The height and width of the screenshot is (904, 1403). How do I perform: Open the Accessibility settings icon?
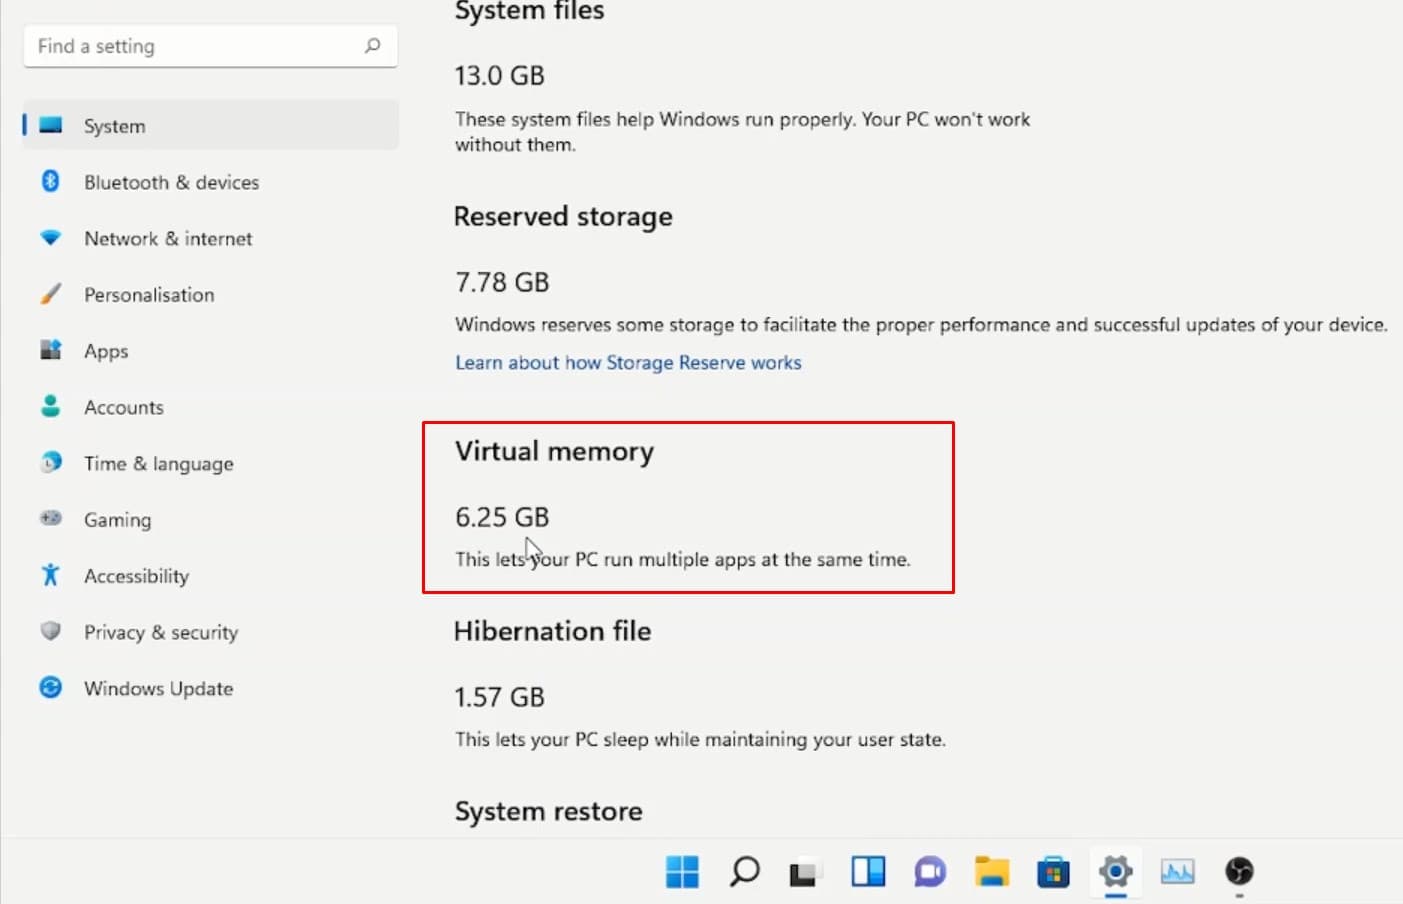51,575
